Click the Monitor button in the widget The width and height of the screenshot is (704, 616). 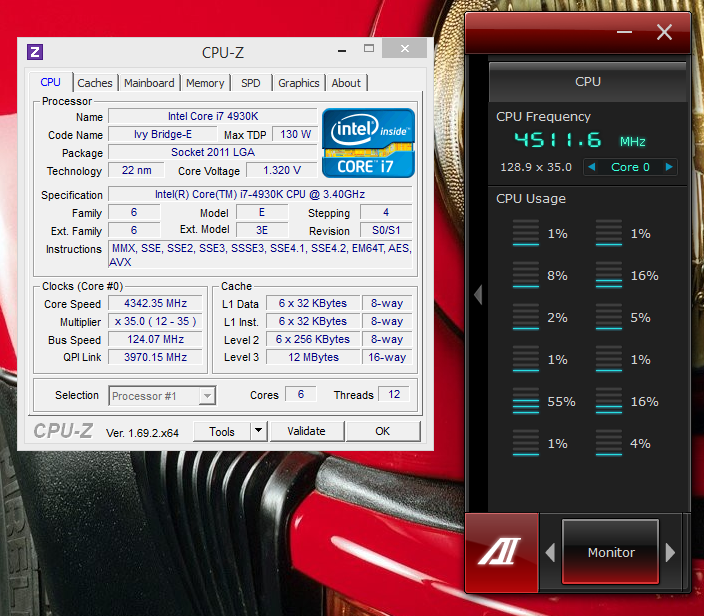(x=611, y=552)
